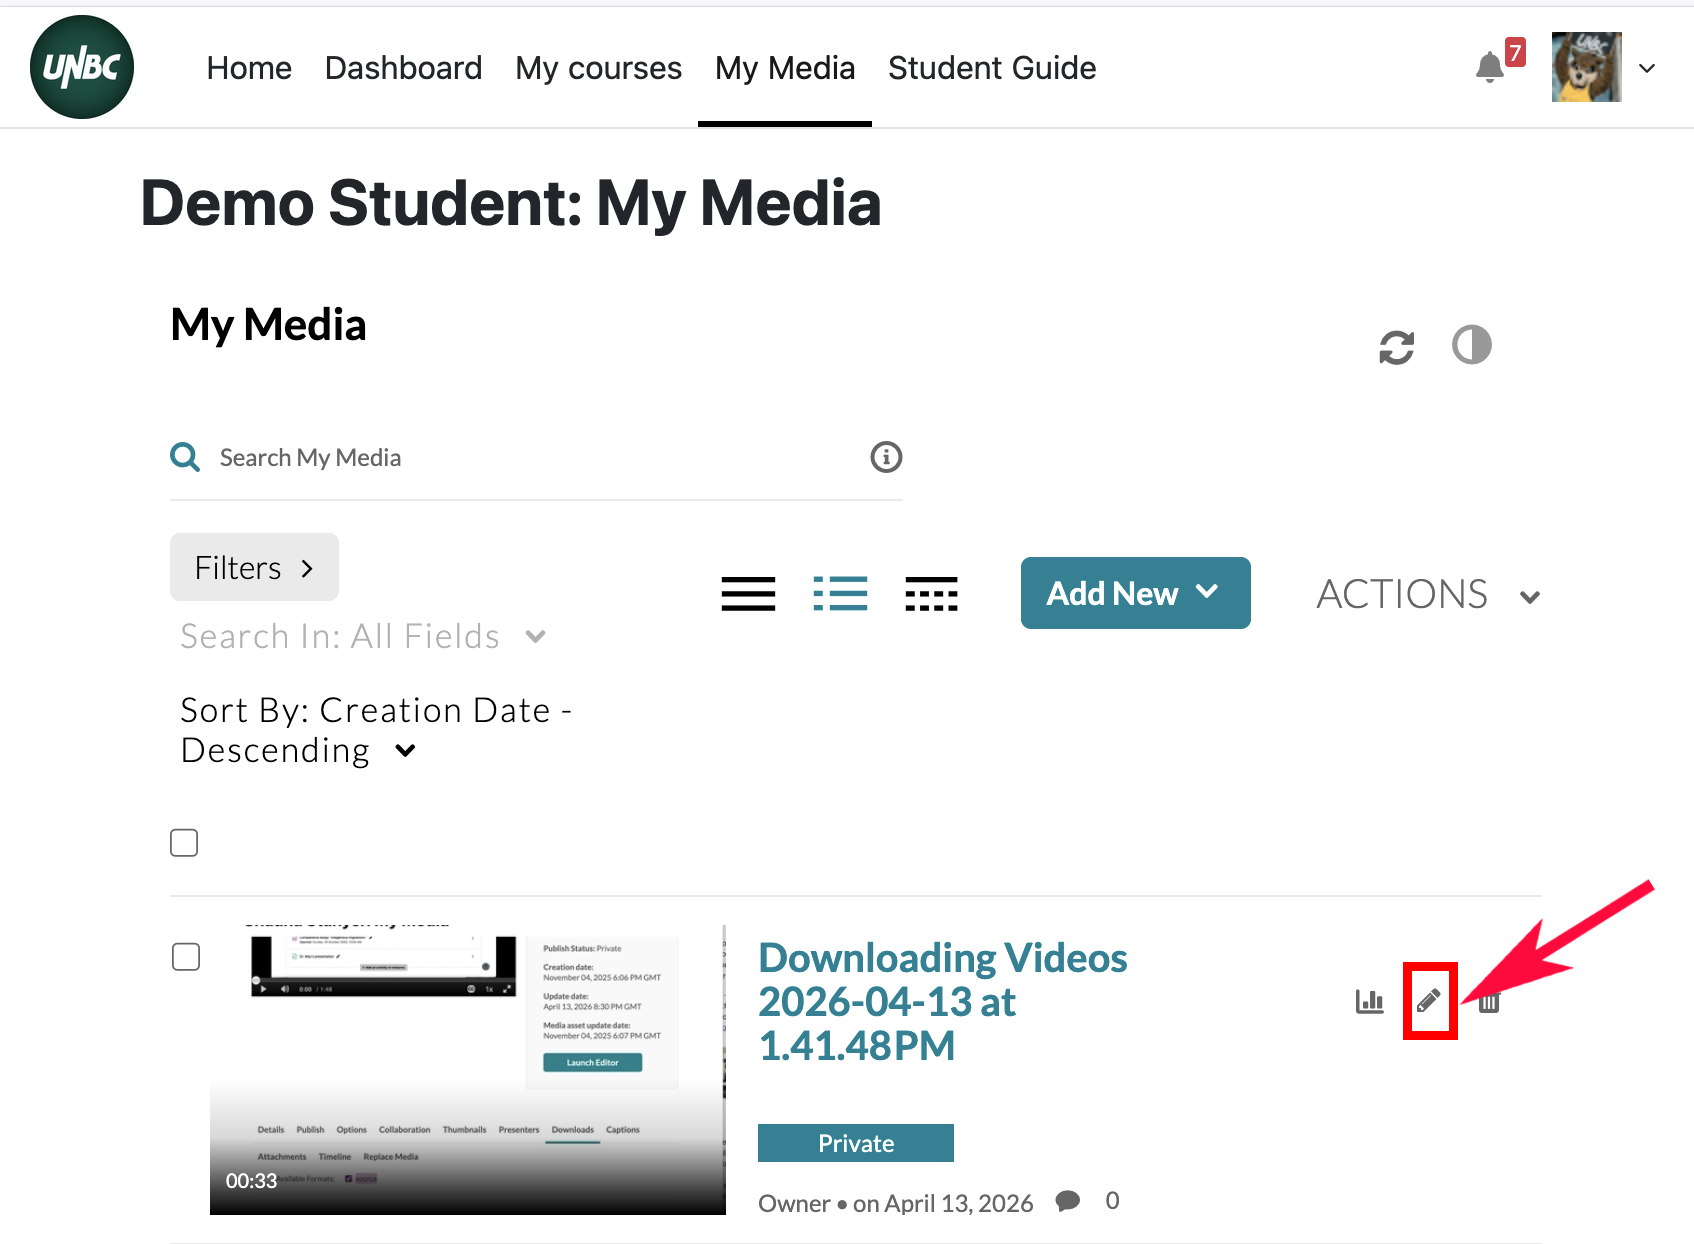This screenshot has height=1244, width=1694.
Task: Open search info tooltip icon
Action: [x=886, y=457]
